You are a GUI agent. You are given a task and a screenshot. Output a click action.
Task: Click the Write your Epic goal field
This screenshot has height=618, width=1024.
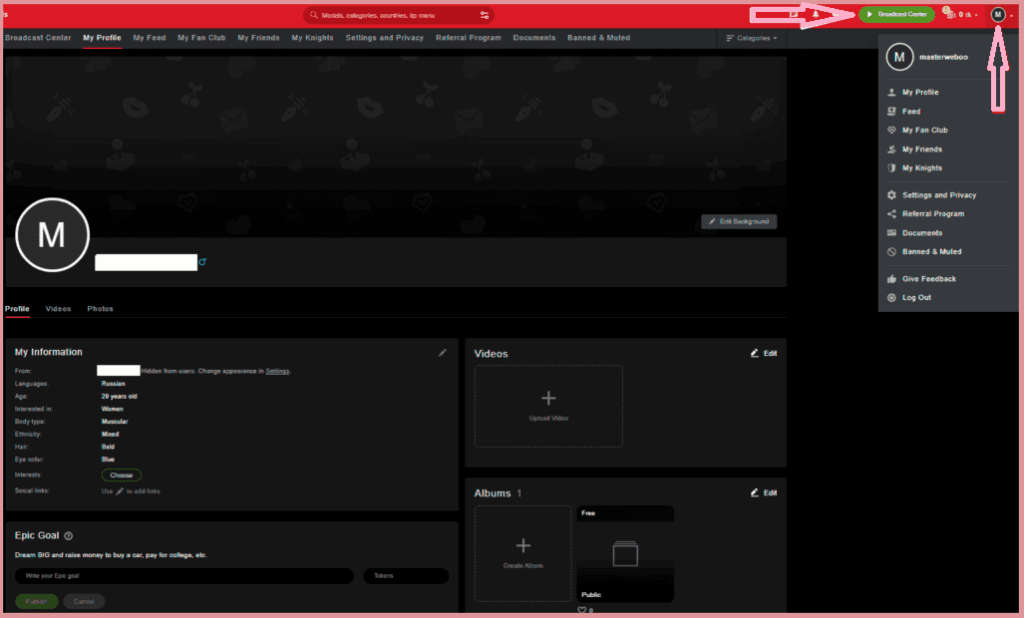(184, 576)
